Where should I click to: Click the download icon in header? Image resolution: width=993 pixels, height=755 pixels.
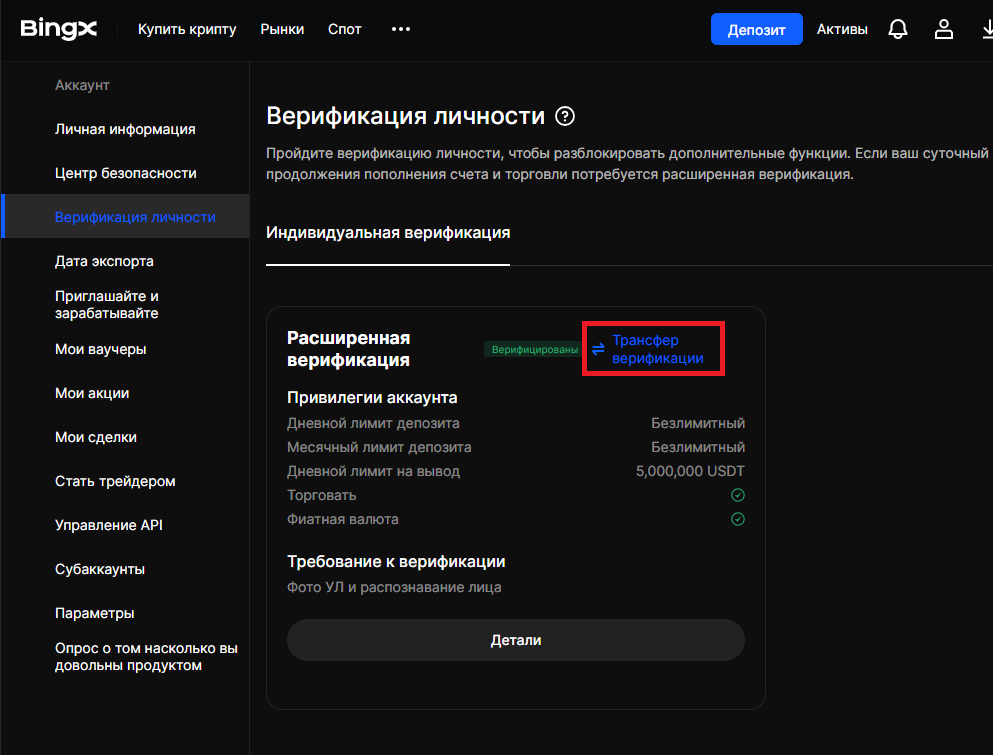pos(987,29)
